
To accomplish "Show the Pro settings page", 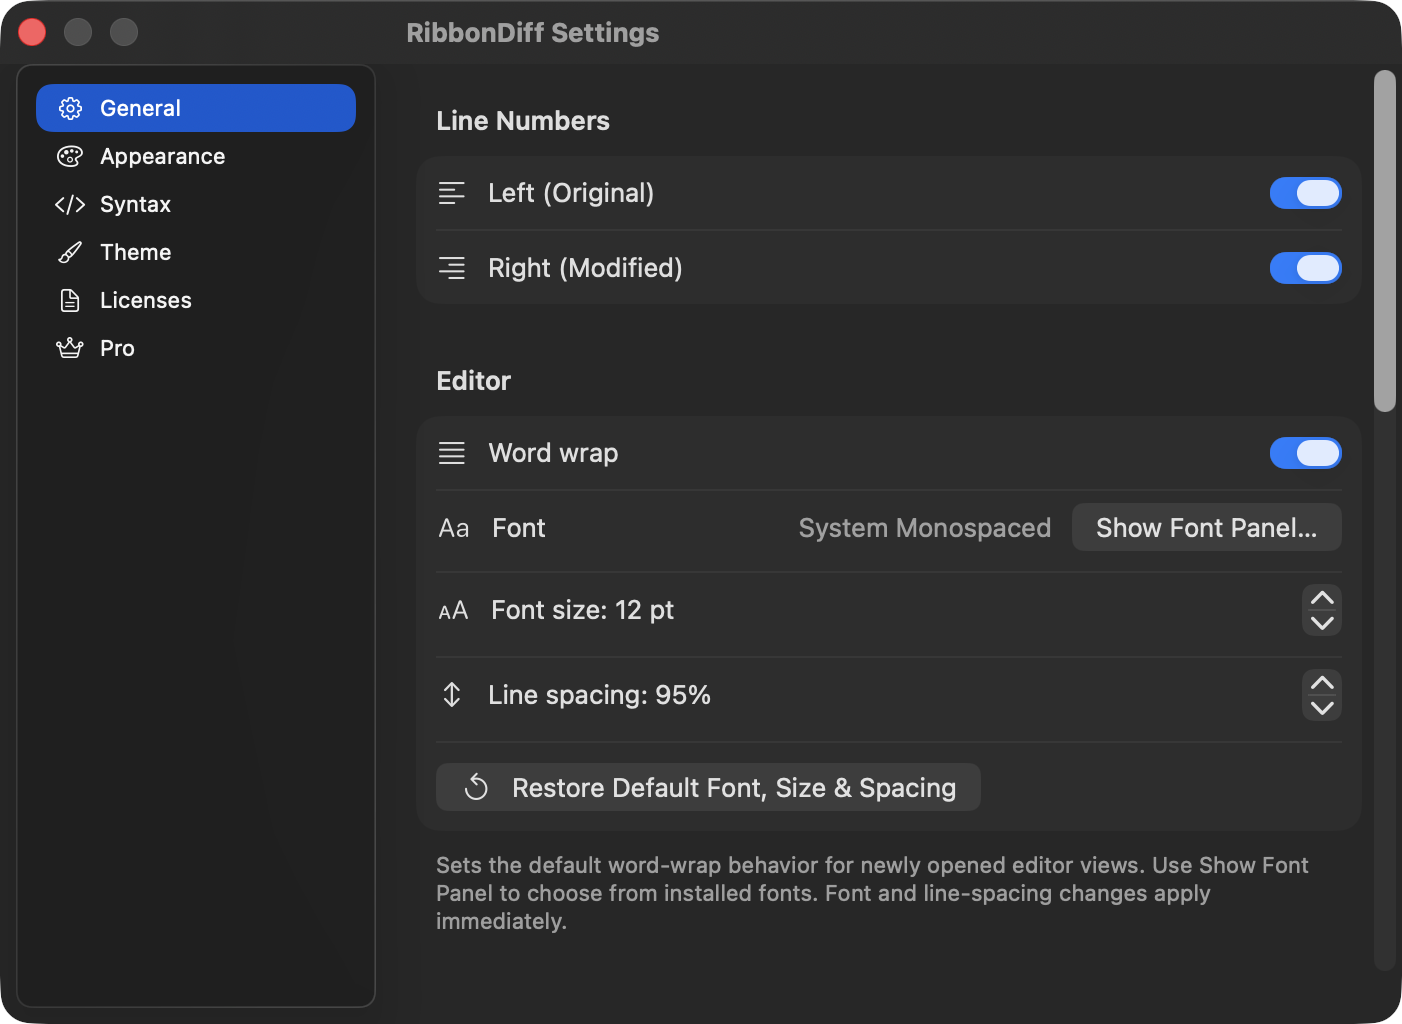I will [x=196, y=348].
